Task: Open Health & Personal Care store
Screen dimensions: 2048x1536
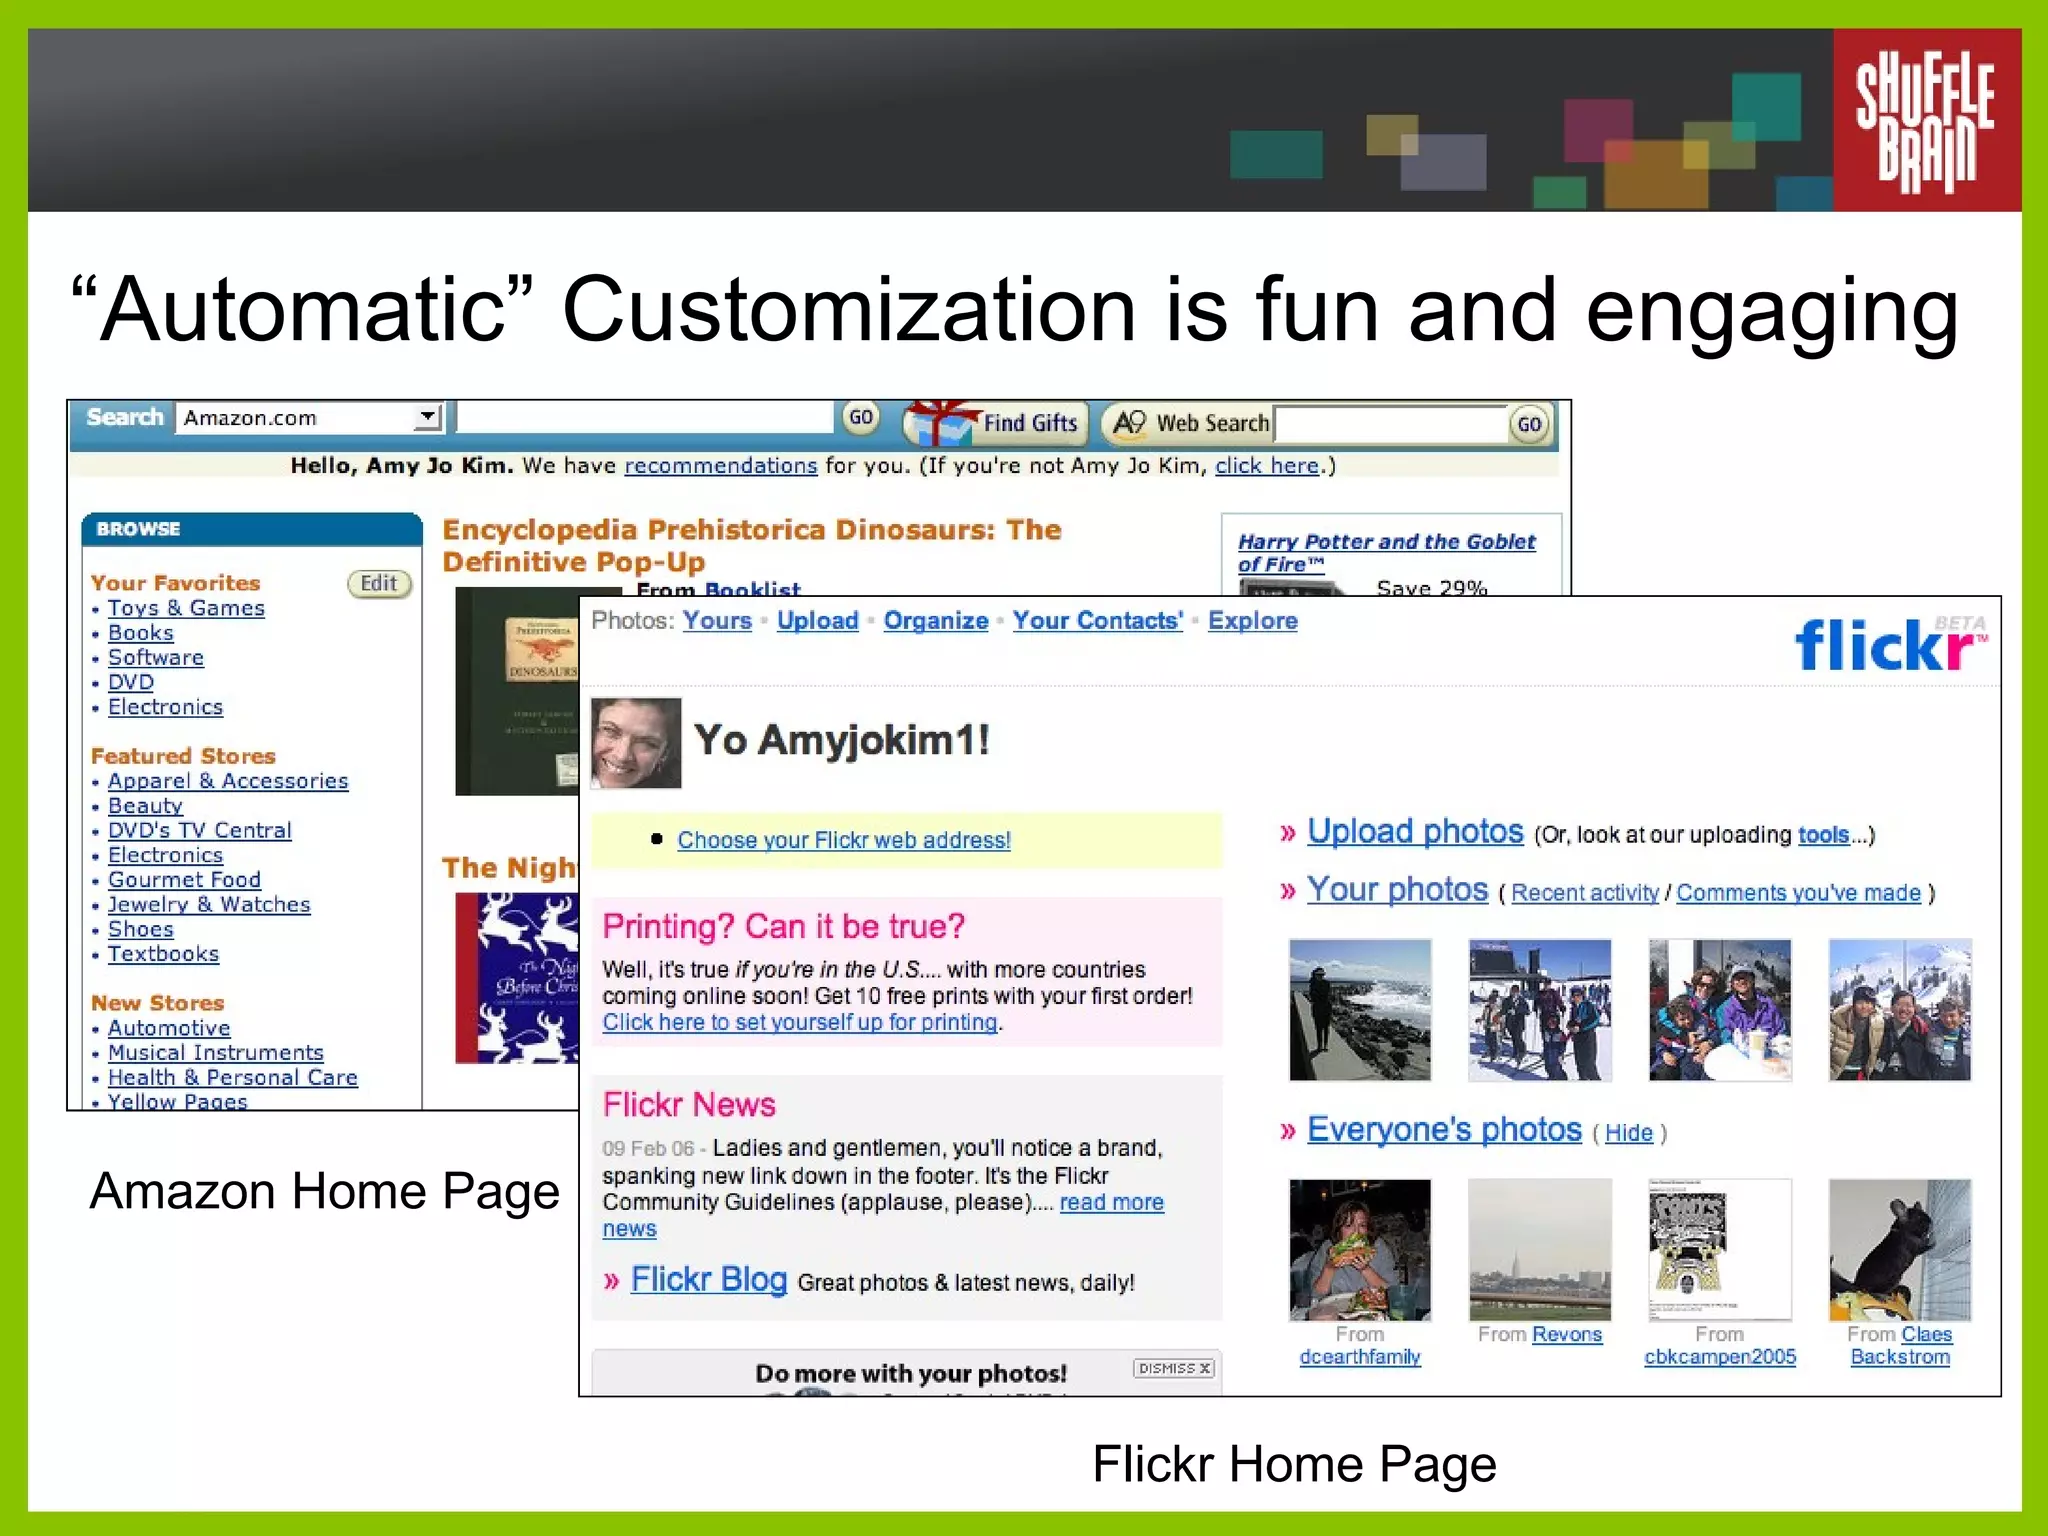Action: click(x=233, y=1078)
